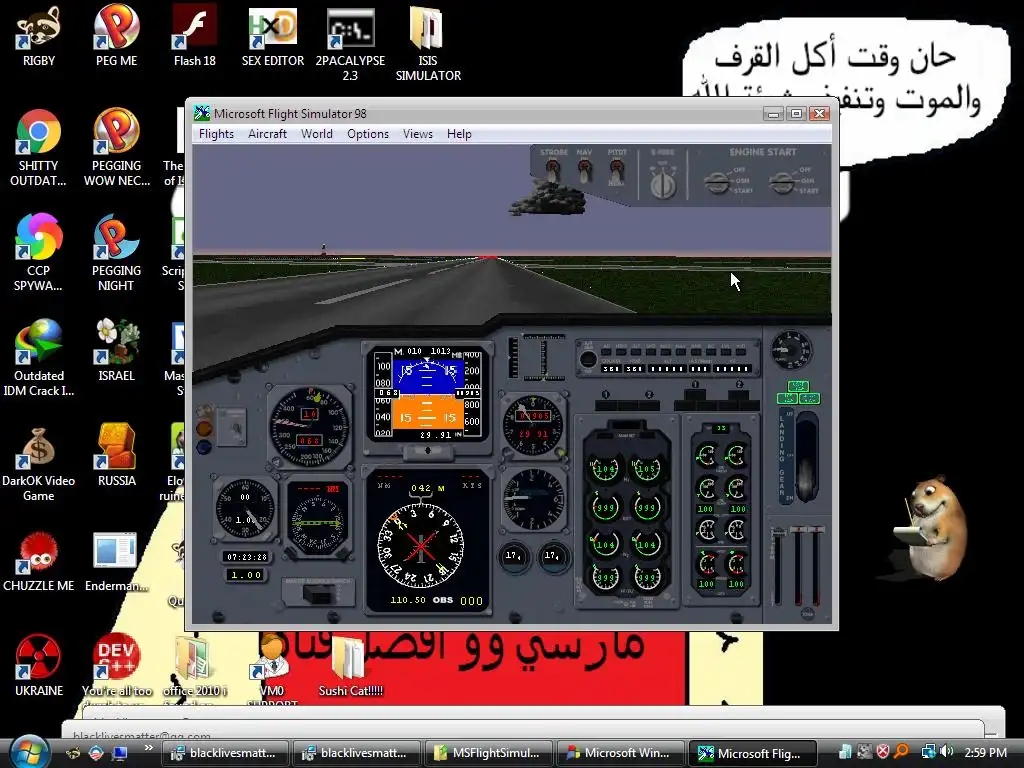The width and height of the screenshot is (1024, 768).
Task: Open the CCP SPYWA... Chrome-style shortcut
Action: (39, 251)
